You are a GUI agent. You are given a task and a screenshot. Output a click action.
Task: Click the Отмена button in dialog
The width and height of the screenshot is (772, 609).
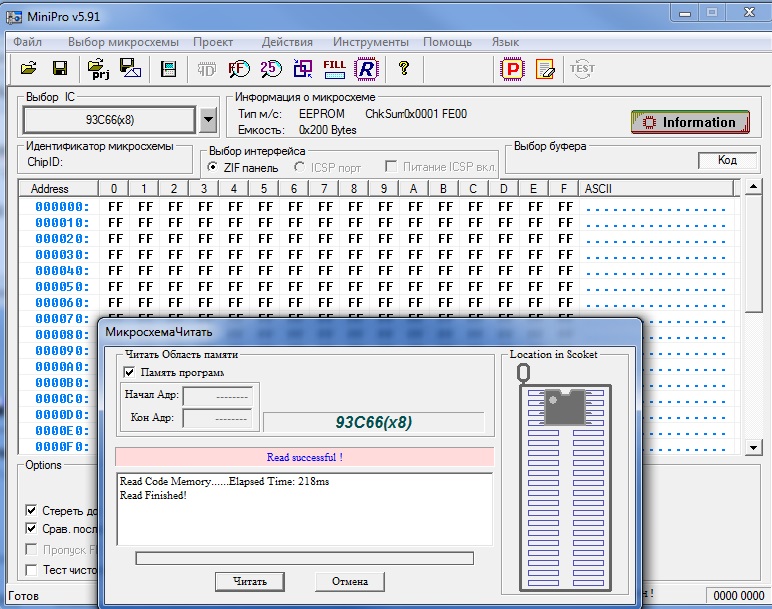350,581
